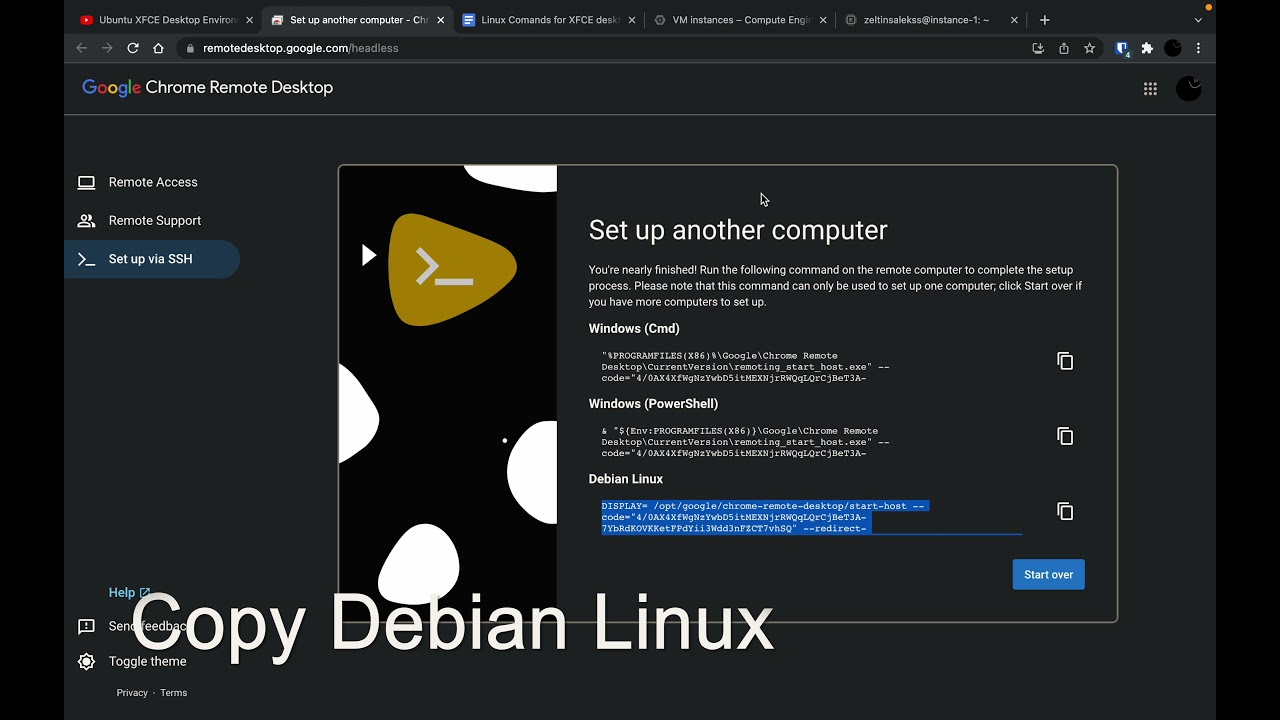This screenshot has width=1280, height=720.
Task: Select Set up via SSH
Action: (152, 259)
